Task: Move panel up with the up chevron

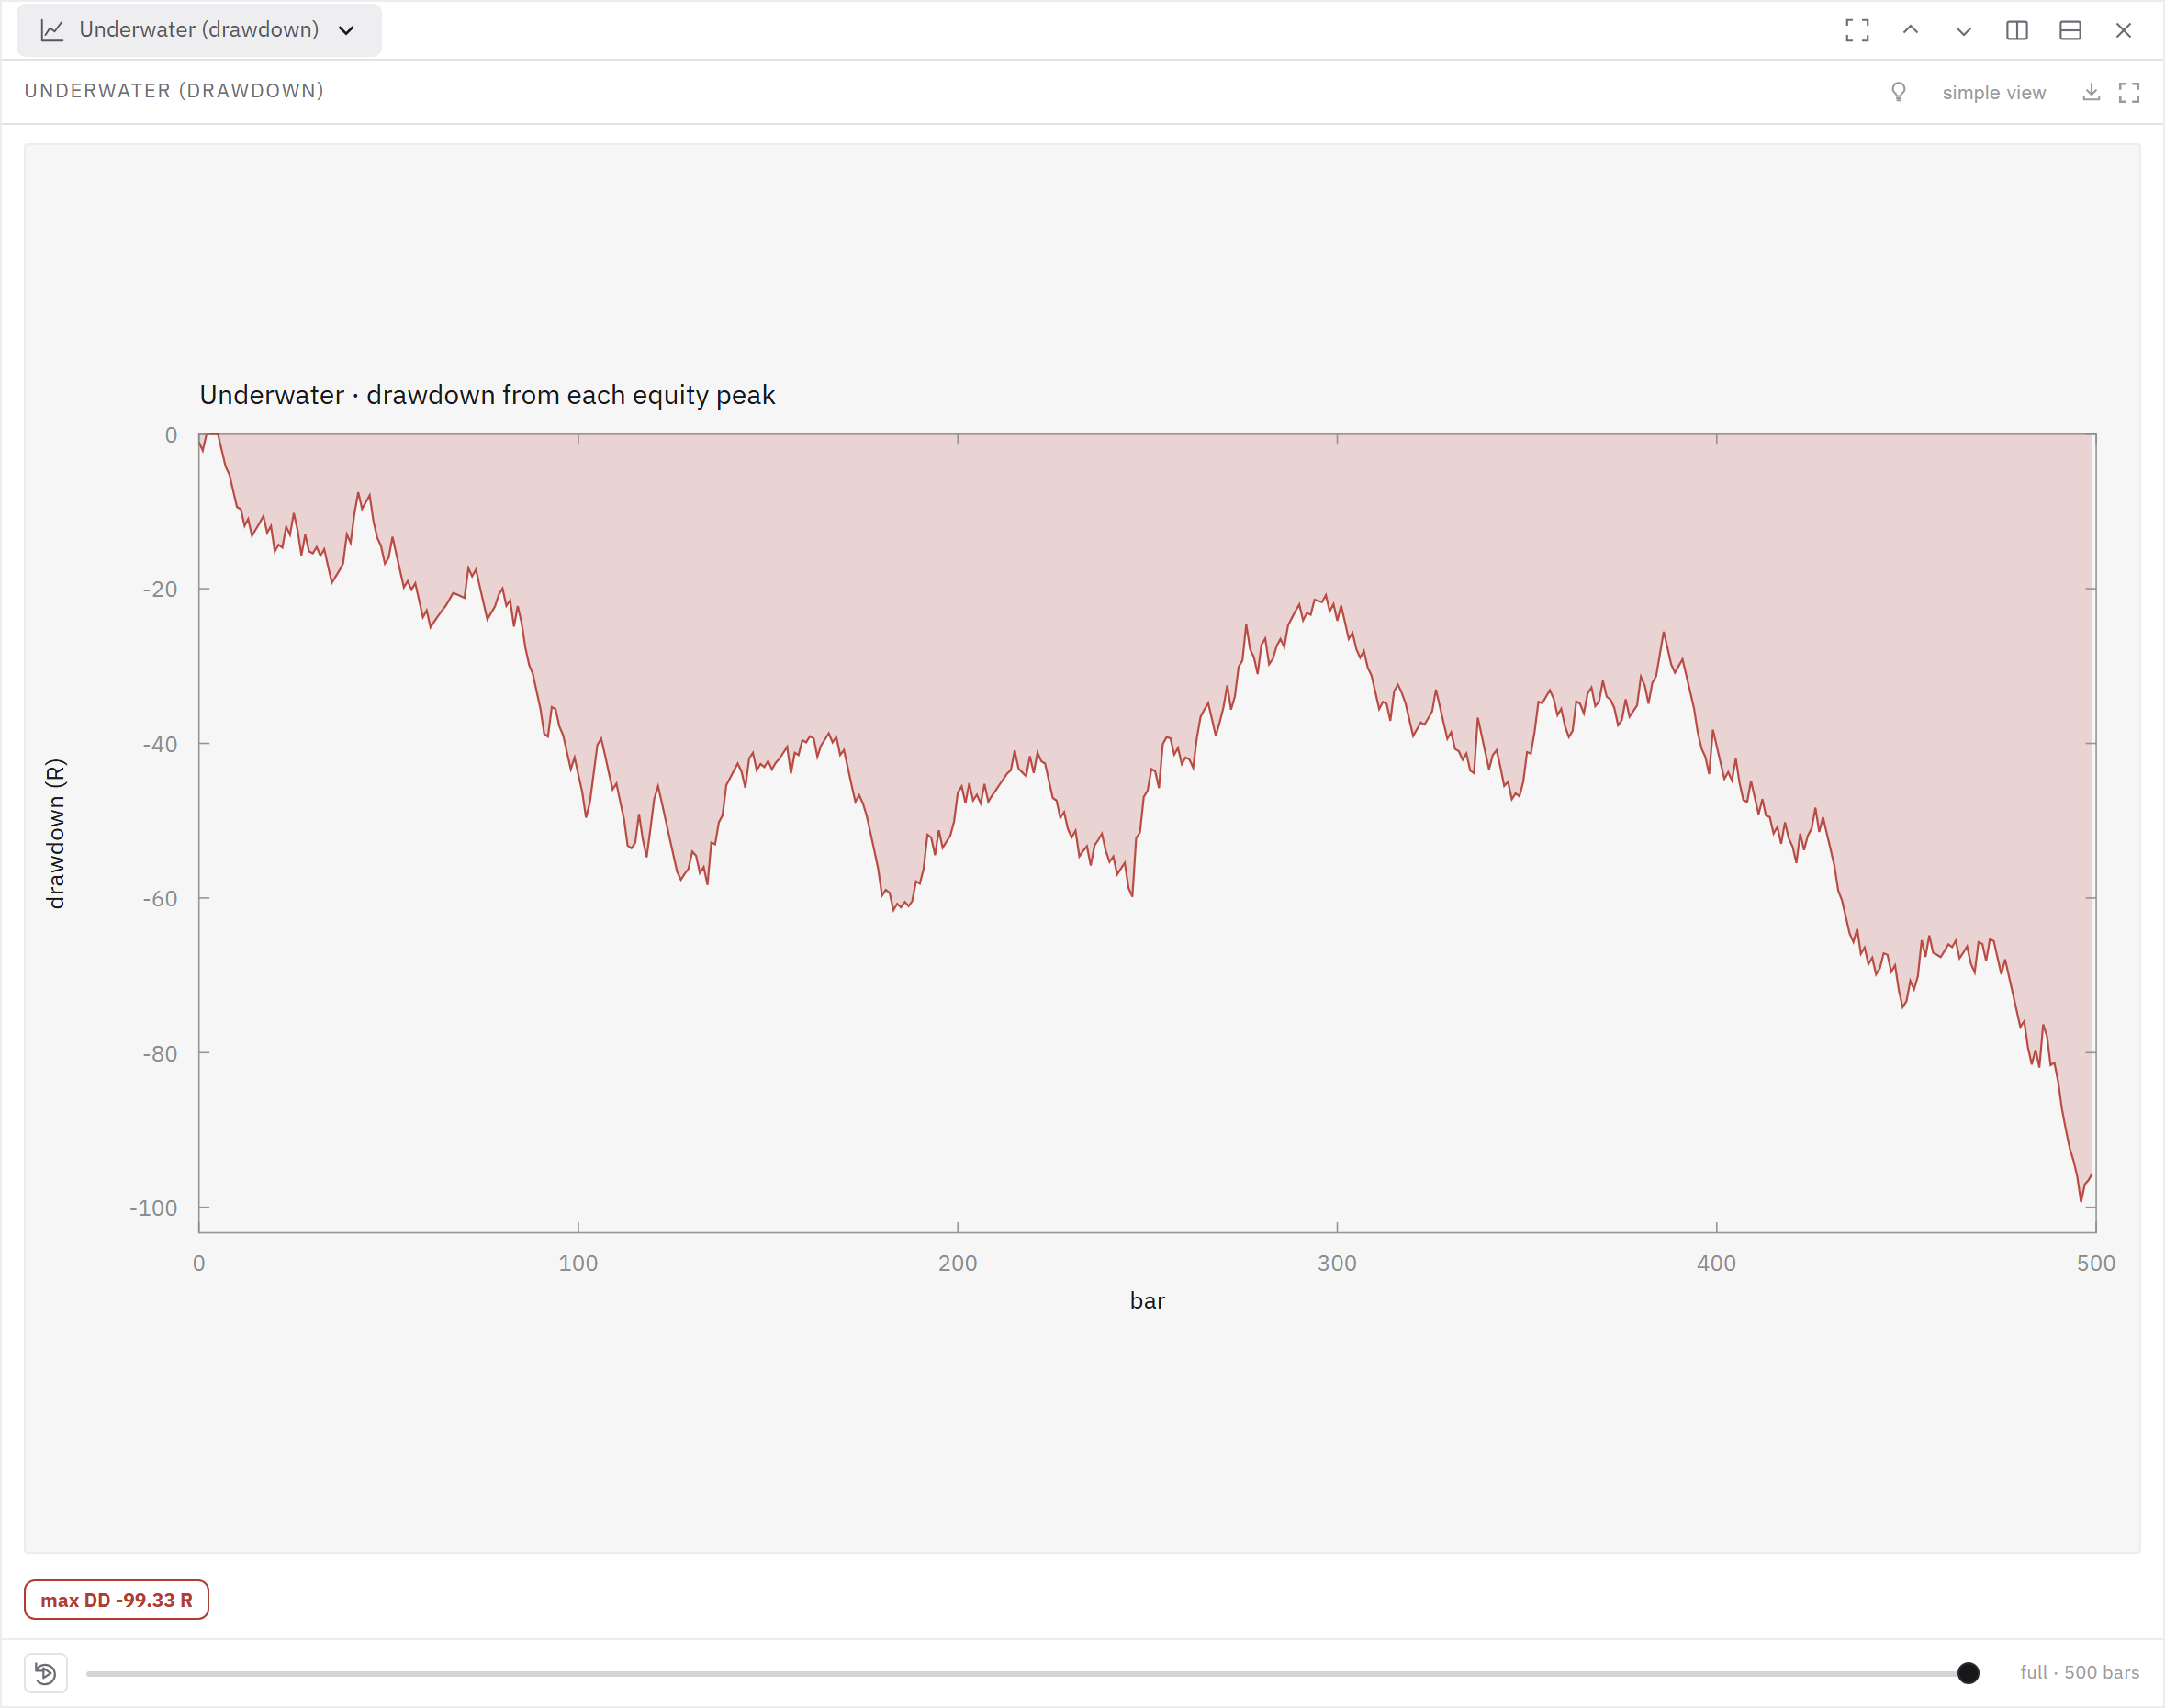Action: [x=1910, y=30]
